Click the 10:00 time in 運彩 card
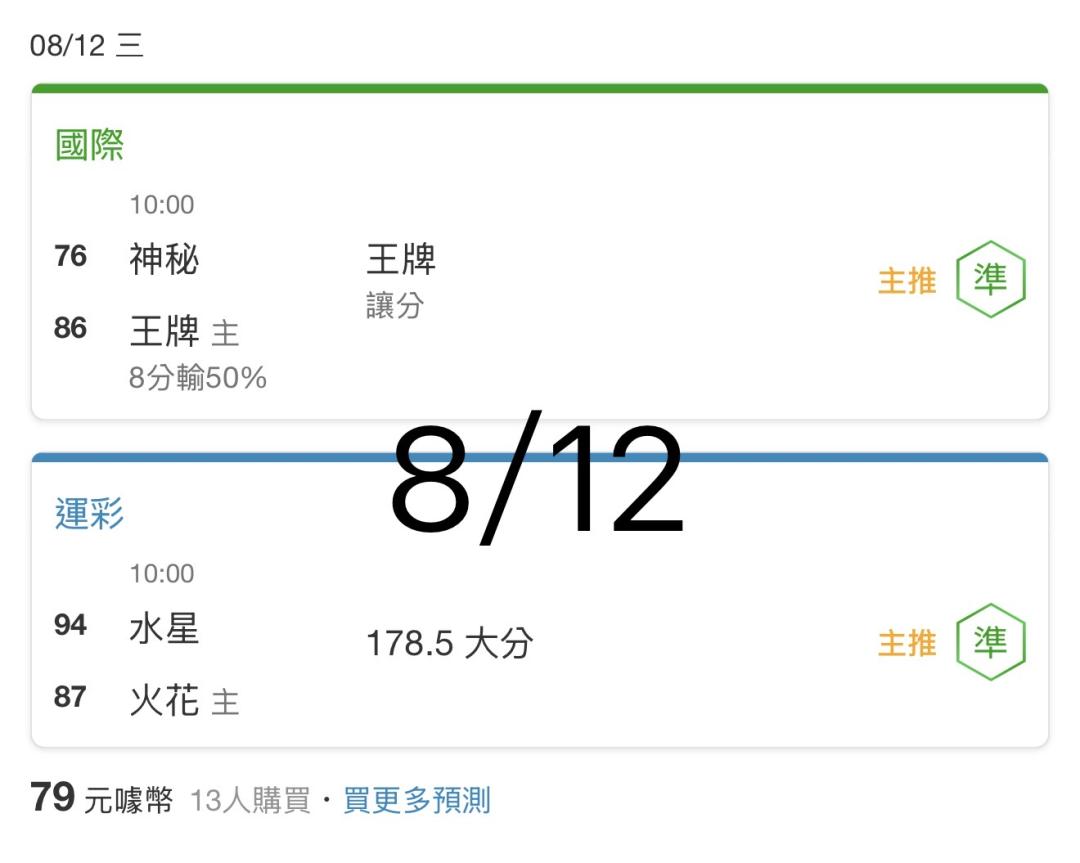The image size is (1080, 863). click(x=162, y=573)
